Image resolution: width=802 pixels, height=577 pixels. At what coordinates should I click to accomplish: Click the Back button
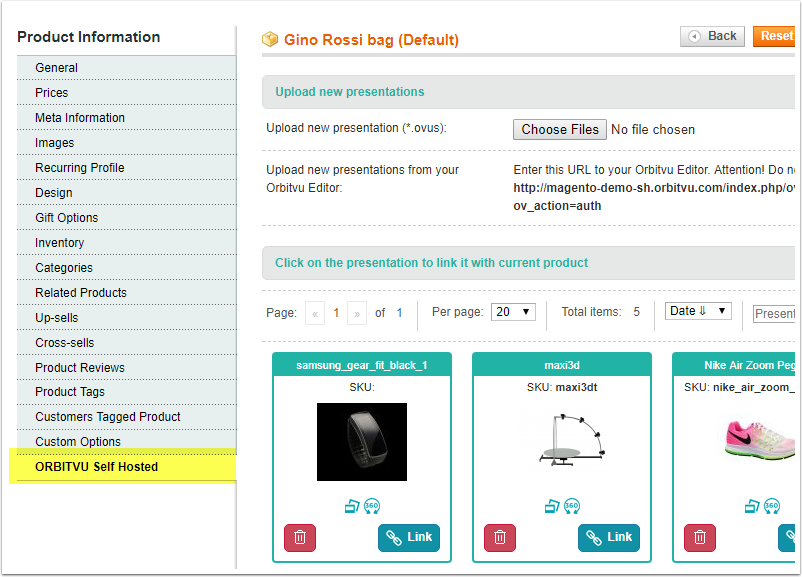712,36
